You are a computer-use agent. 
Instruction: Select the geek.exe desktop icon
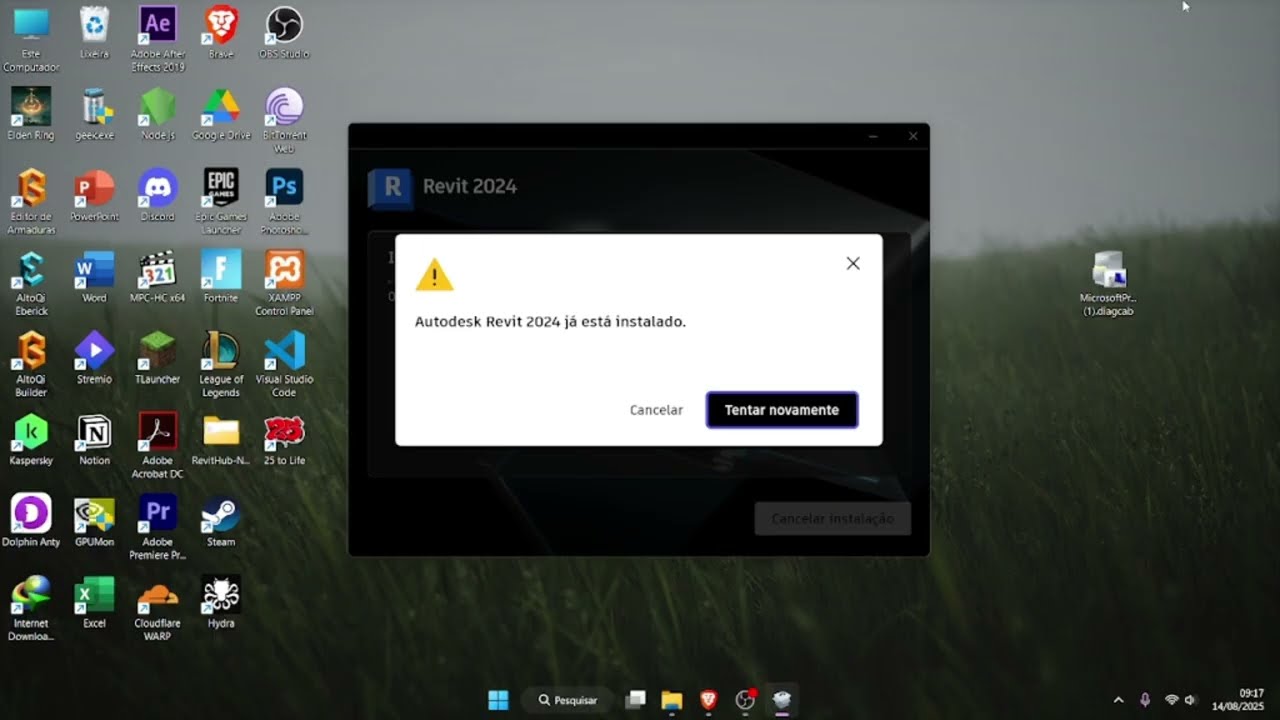point(94,114)
